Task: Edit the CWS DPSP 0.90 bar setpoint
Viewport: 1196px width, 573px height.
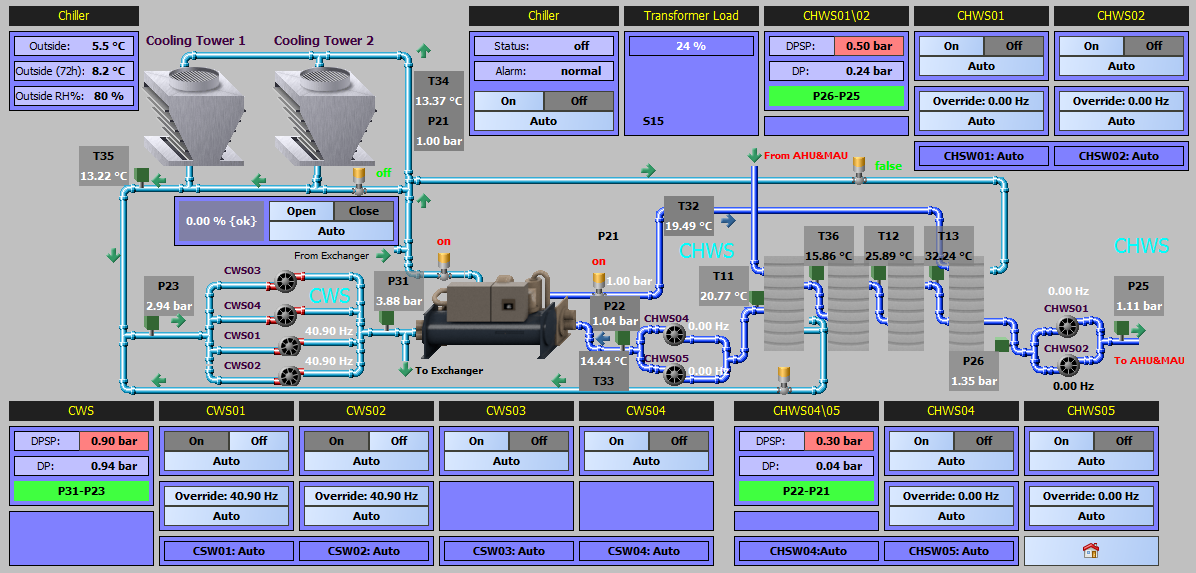Action: pyautogui.click(x=109, y=441)
